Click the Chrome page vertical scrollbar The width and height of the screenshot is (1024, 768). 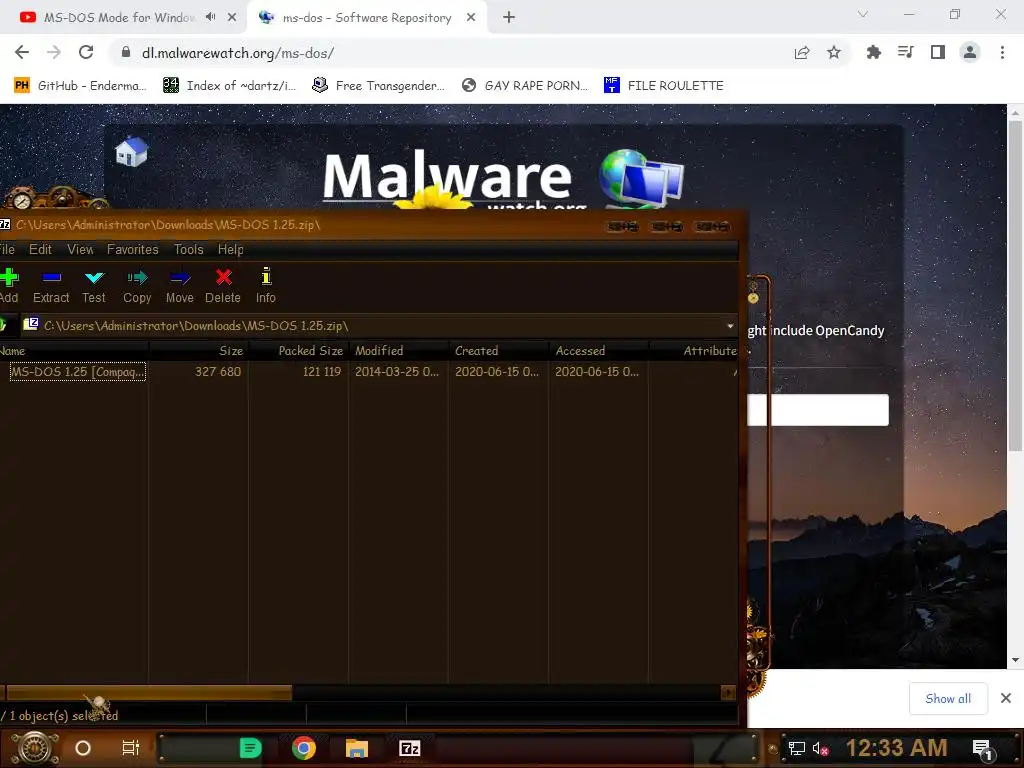(x=1015, y=285)
